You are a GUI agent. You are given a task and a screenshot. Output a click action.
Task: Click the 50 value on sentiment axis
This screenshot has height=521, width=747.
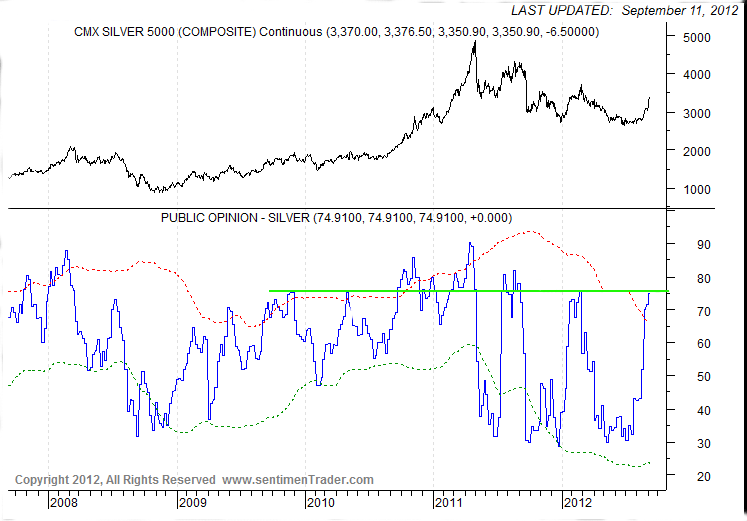690,377
